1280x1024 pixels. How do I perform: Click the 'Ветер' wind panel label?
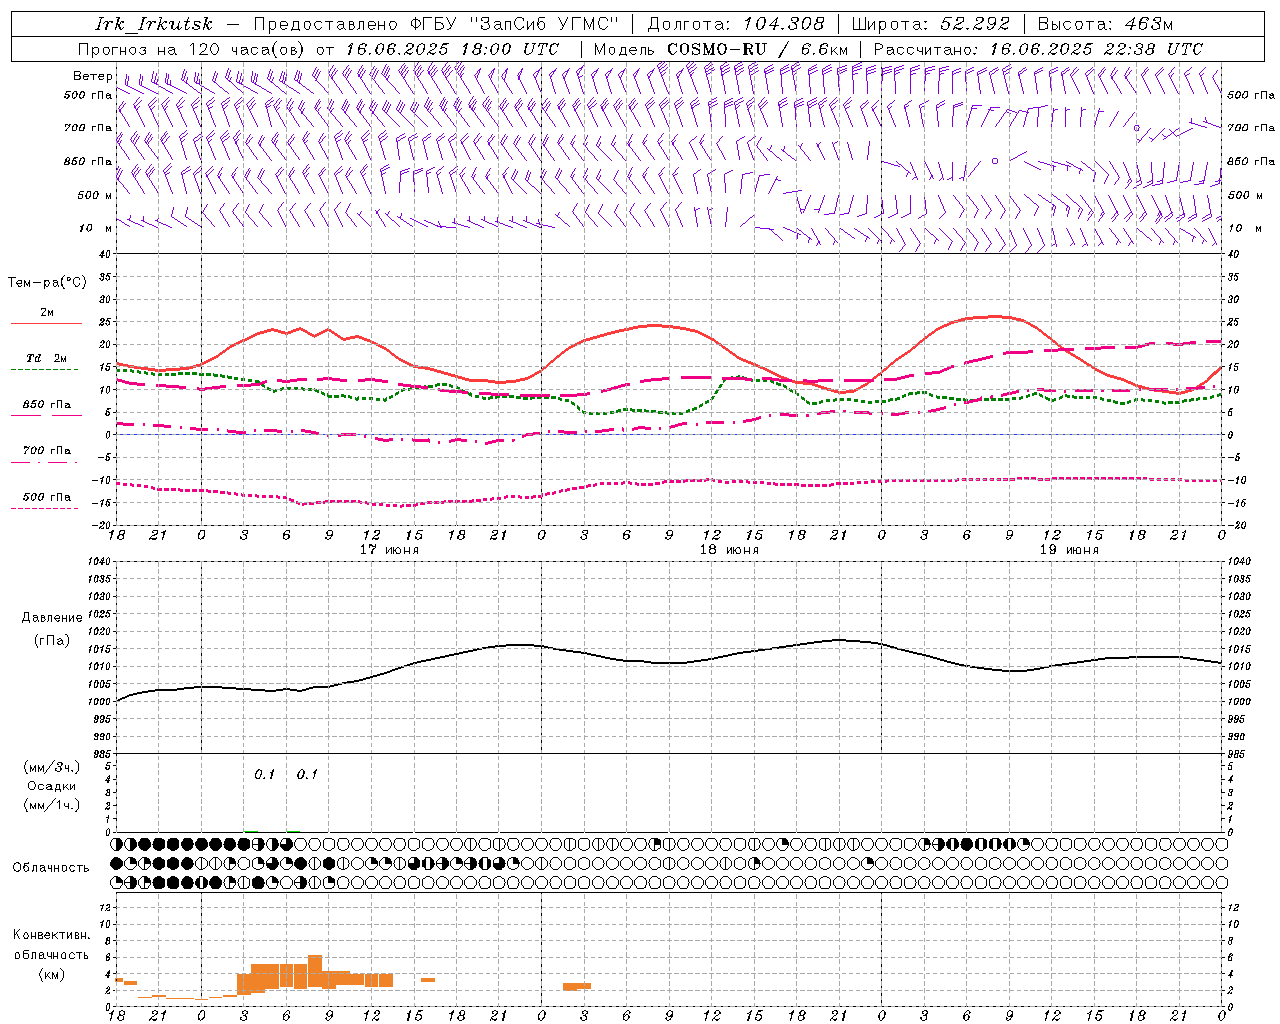(92, 76)
